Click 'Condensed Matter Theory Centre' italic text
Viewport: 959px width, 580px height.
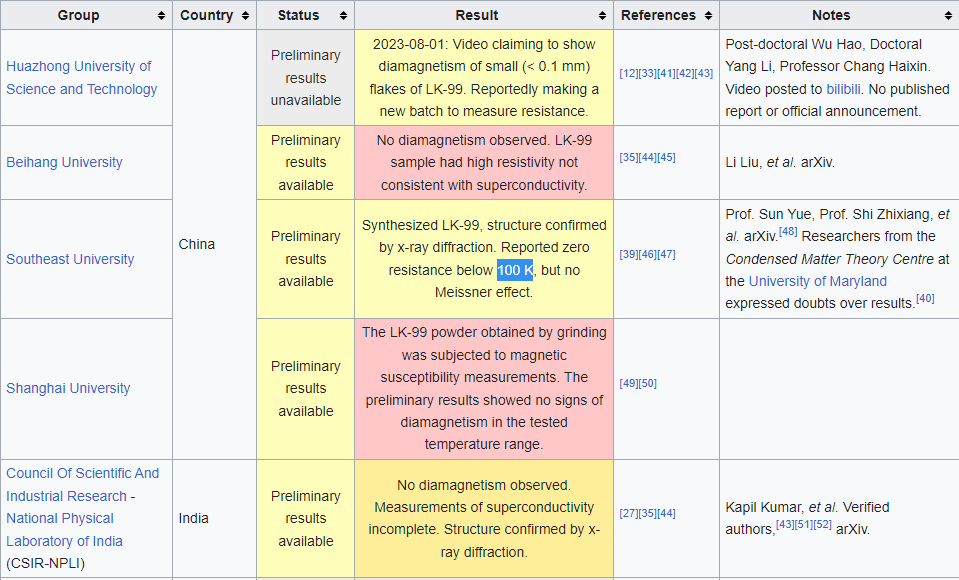pyautogui.click(x=829, y=259)
